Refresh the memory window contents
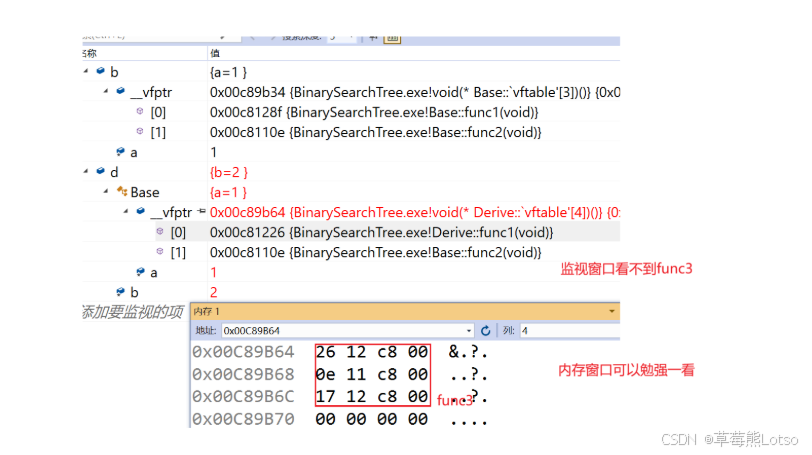The width and height of the screenshot is (812, 455). point(485,331)
